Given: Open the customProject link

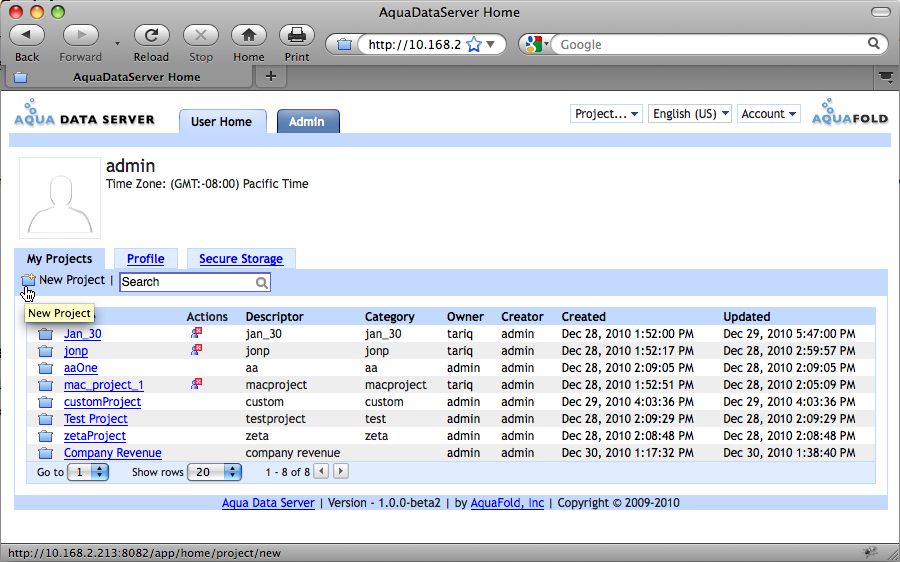Looking at the screenshot, I should click(x=102, y=402).
